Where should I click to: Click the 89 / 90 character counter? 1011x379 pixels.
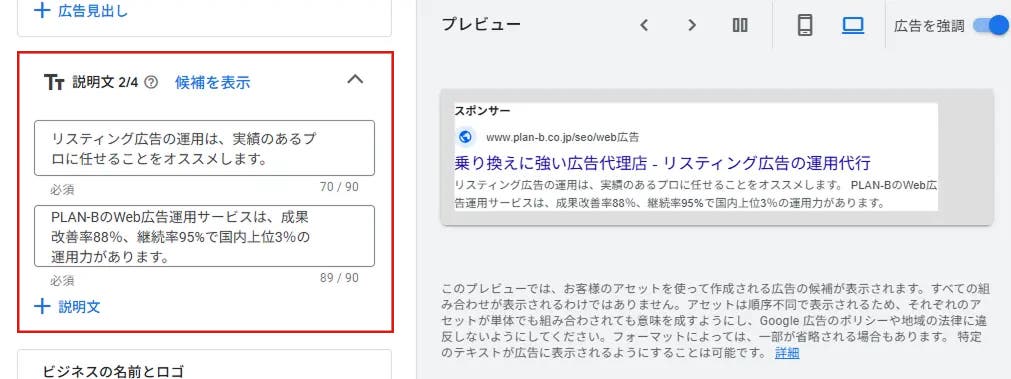[x=339, y=278]
